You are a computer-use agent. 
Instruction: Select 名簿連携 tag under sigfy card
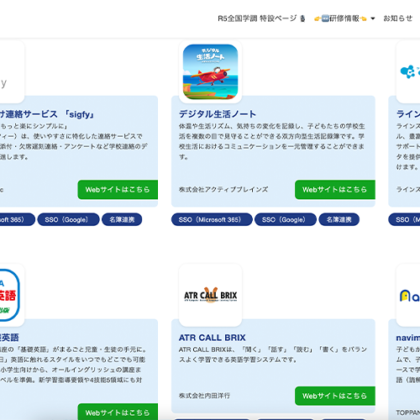pyautogui.click(x=122, y=219)
